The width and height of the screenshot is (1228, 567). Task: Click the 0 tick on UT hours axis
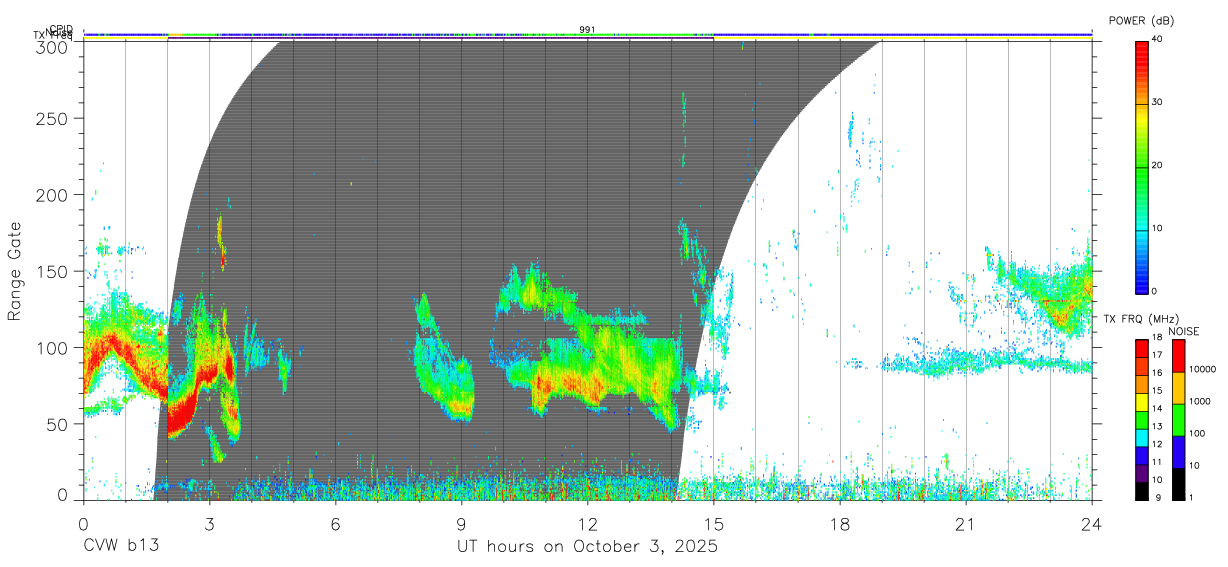[83, 523]
